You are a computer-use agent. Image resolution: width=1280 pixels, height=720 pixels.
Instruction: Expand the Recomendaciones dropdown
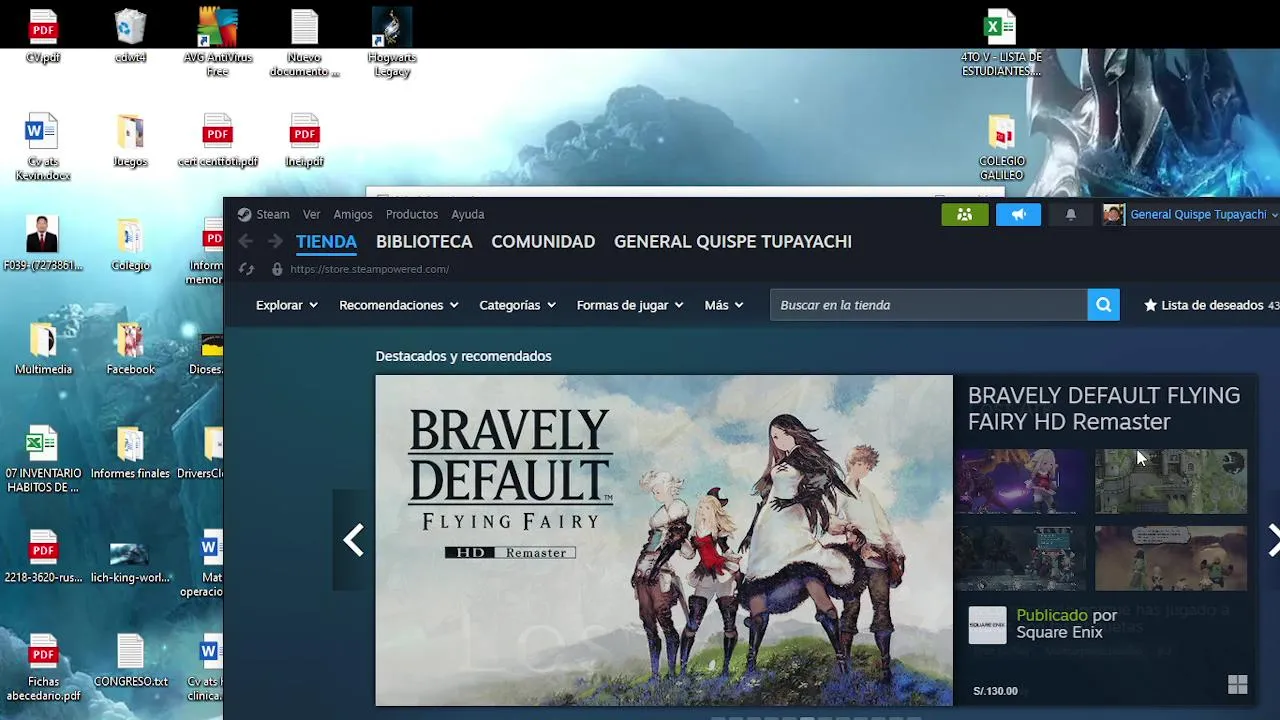(398, 305)
